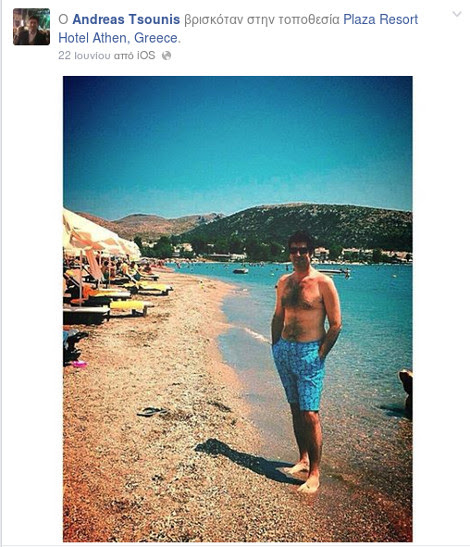Click the boat floating in the photo
The image size is (470, 547).
pos(241,271)
